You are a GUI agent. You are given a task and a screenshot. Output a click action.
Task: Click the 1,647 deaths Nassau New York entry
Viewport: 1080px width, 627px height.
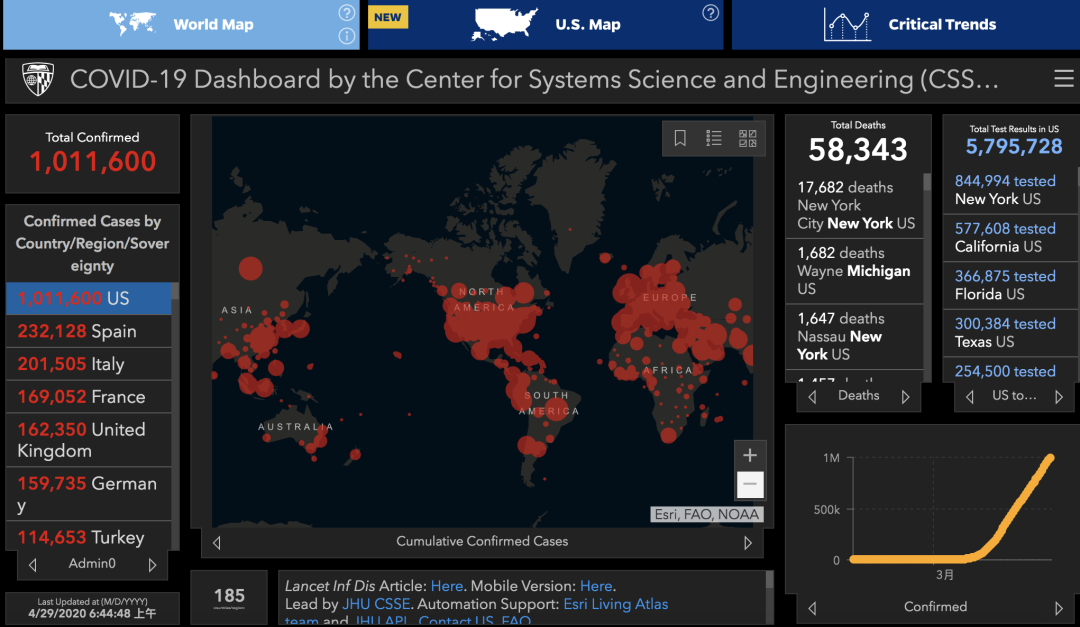pos(854,336)
